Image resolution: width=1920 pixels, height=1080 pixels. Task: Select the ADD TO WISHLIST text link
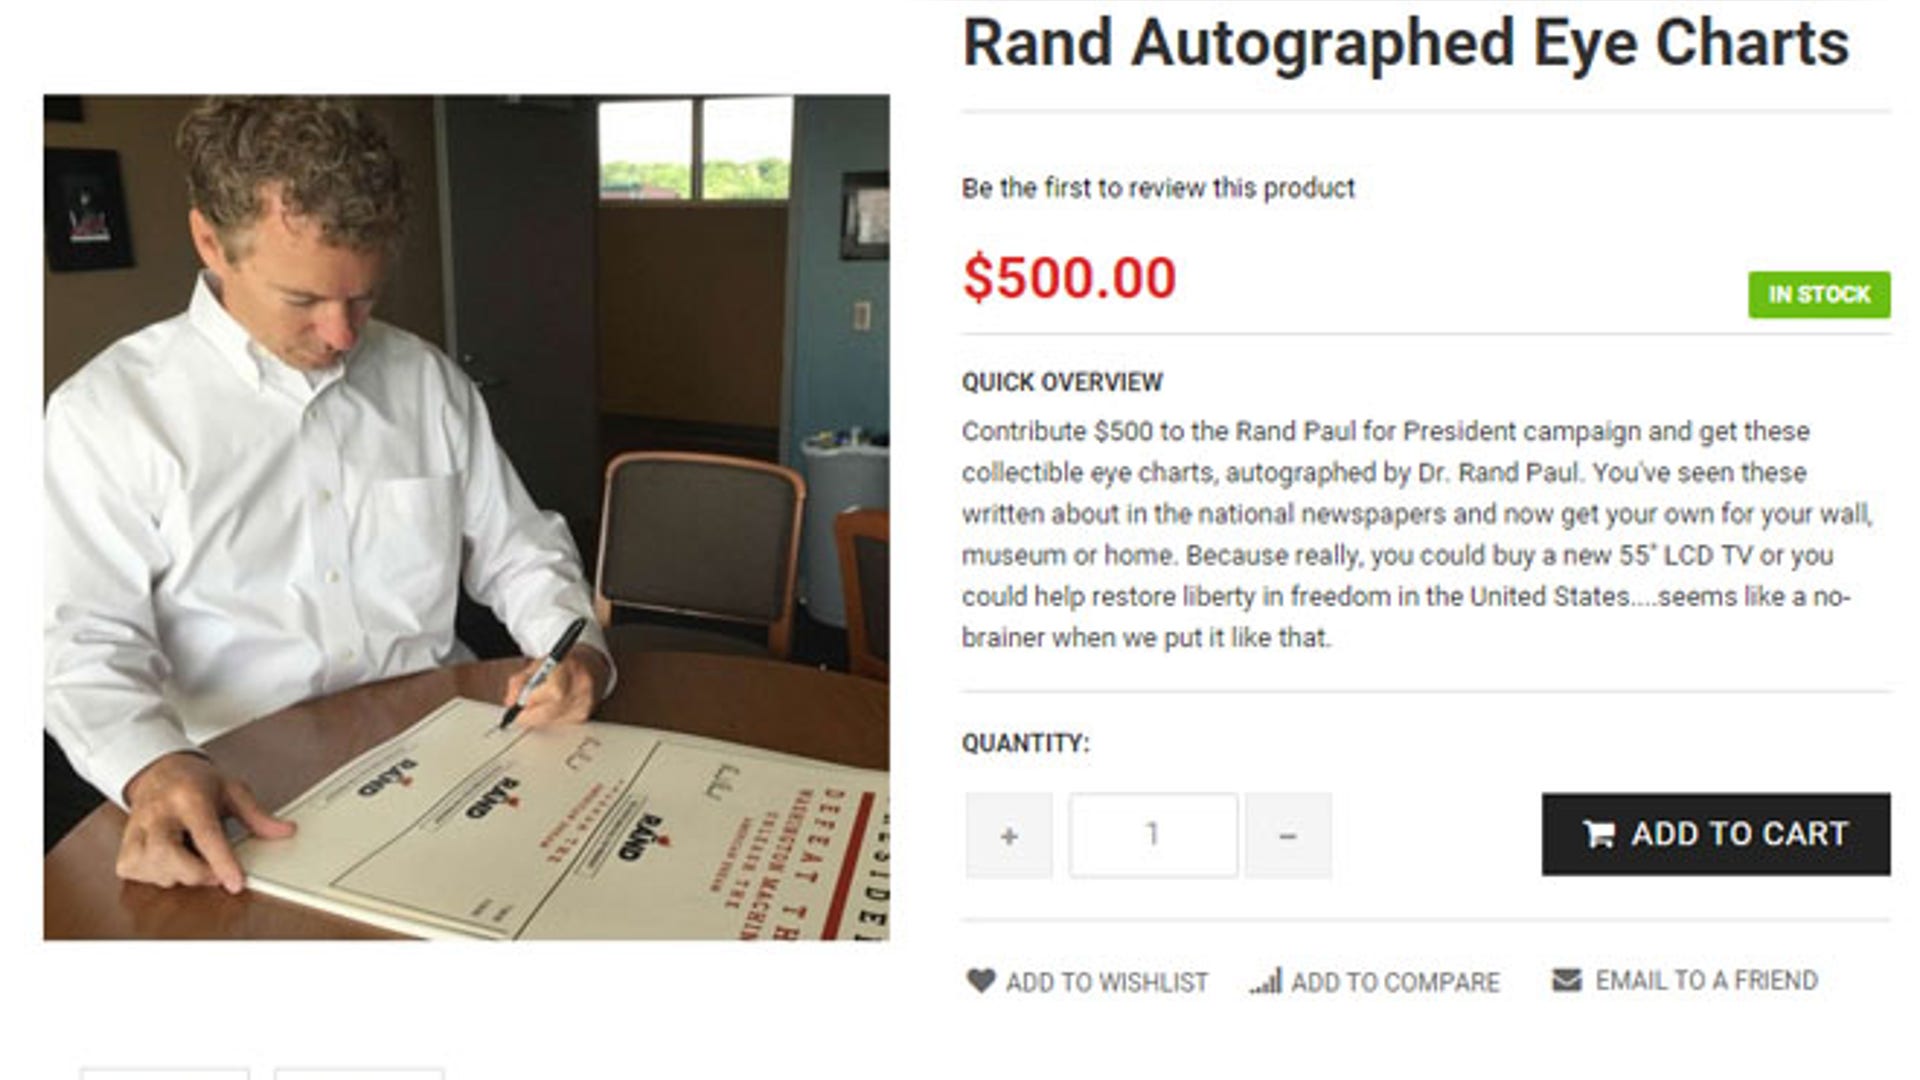[1107, 982]
